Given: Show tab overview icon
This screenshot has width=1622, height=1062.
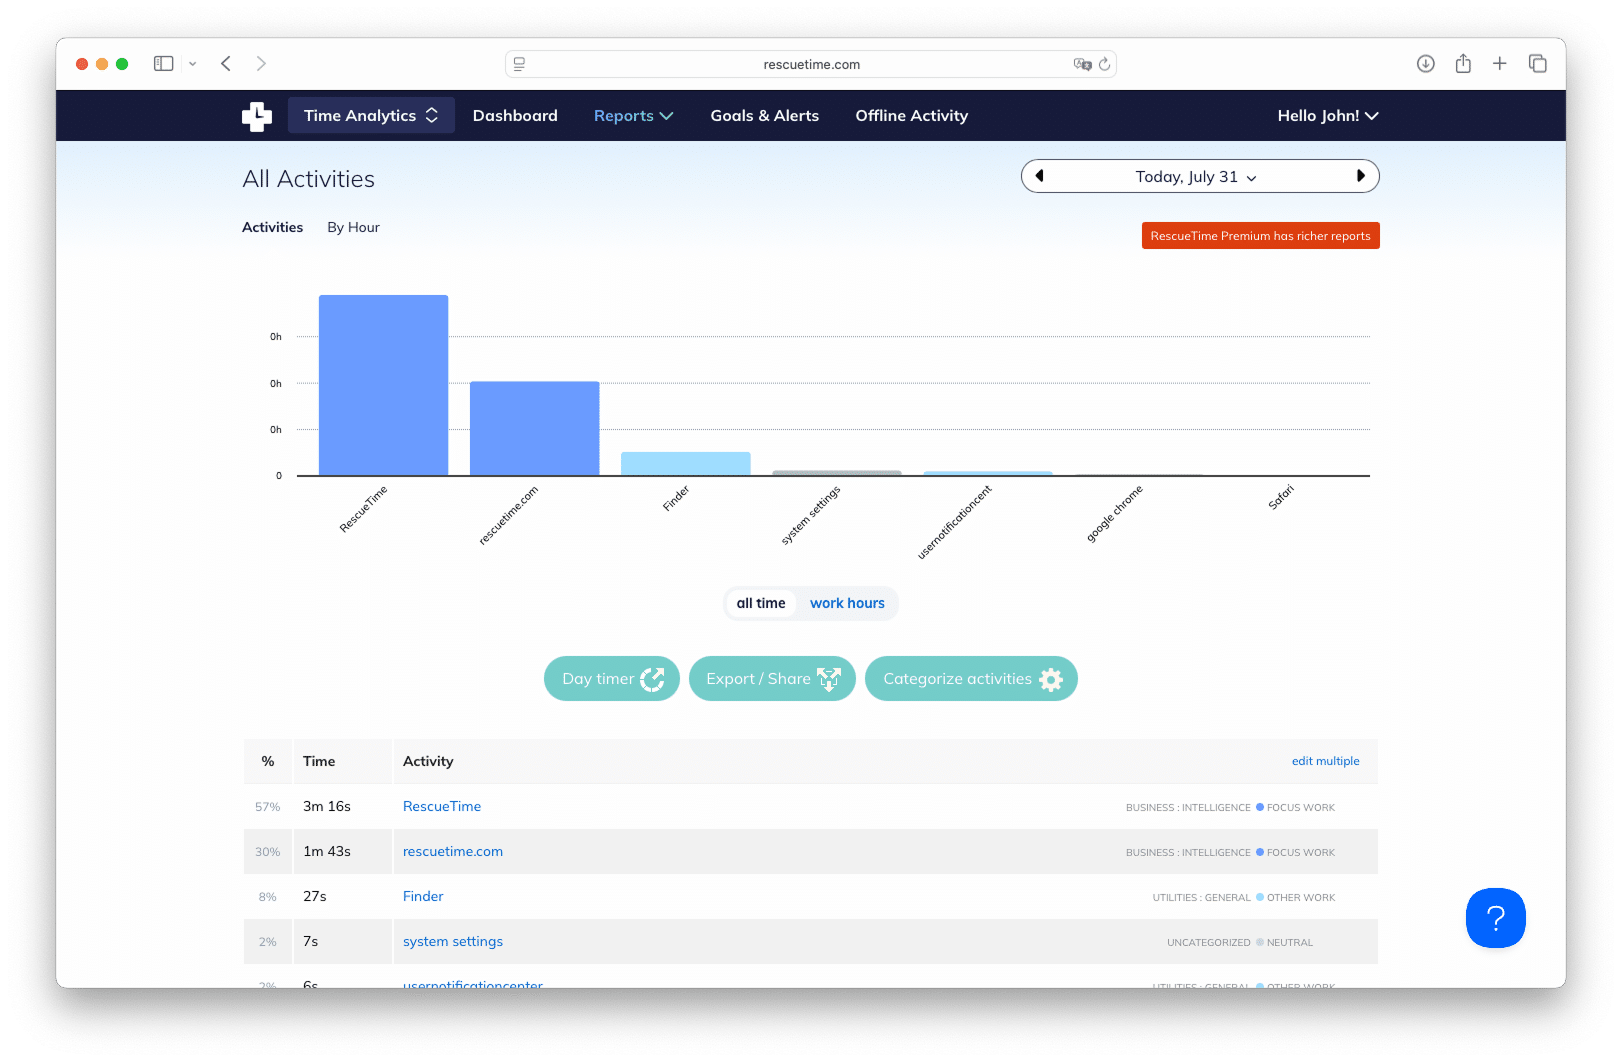Looking at the screenshot, I should click(x=1538, y=64).
